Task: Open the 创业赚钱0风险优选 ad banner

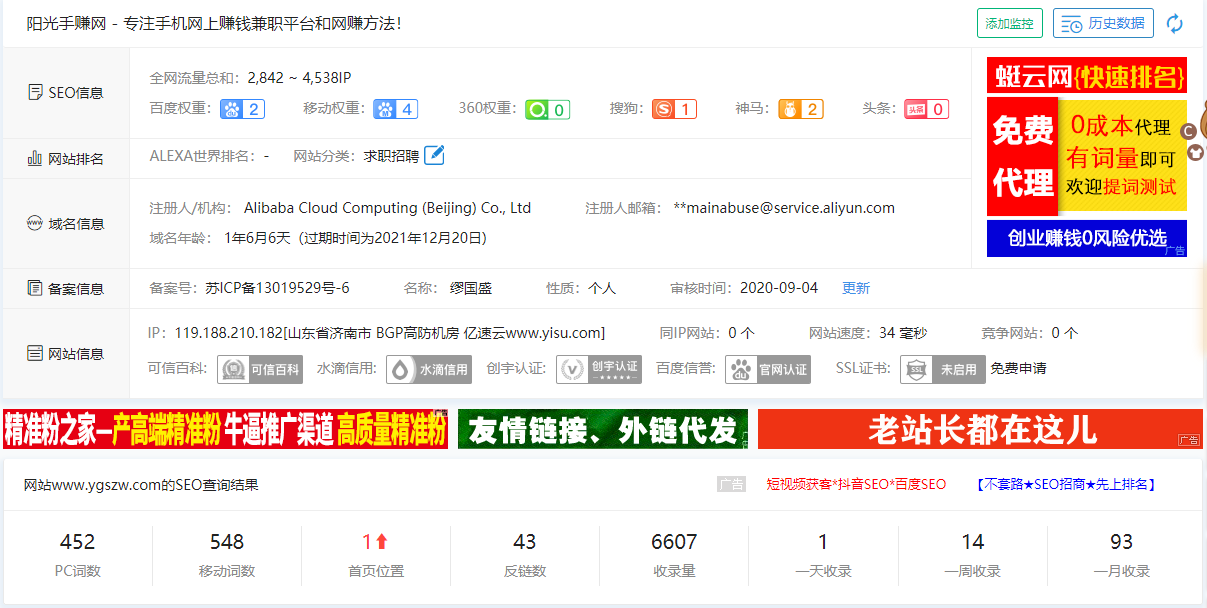Action: tap(1087, 238)
